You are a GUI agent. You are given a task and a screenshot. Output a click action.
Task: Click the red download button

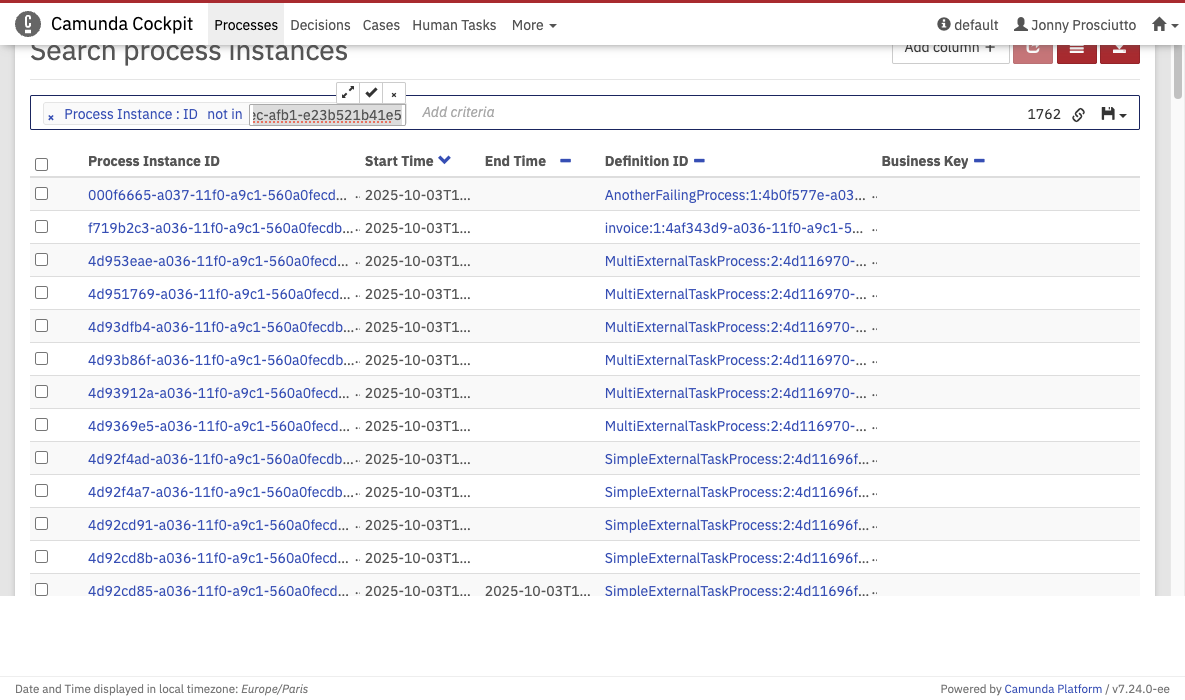[1119, 49]
